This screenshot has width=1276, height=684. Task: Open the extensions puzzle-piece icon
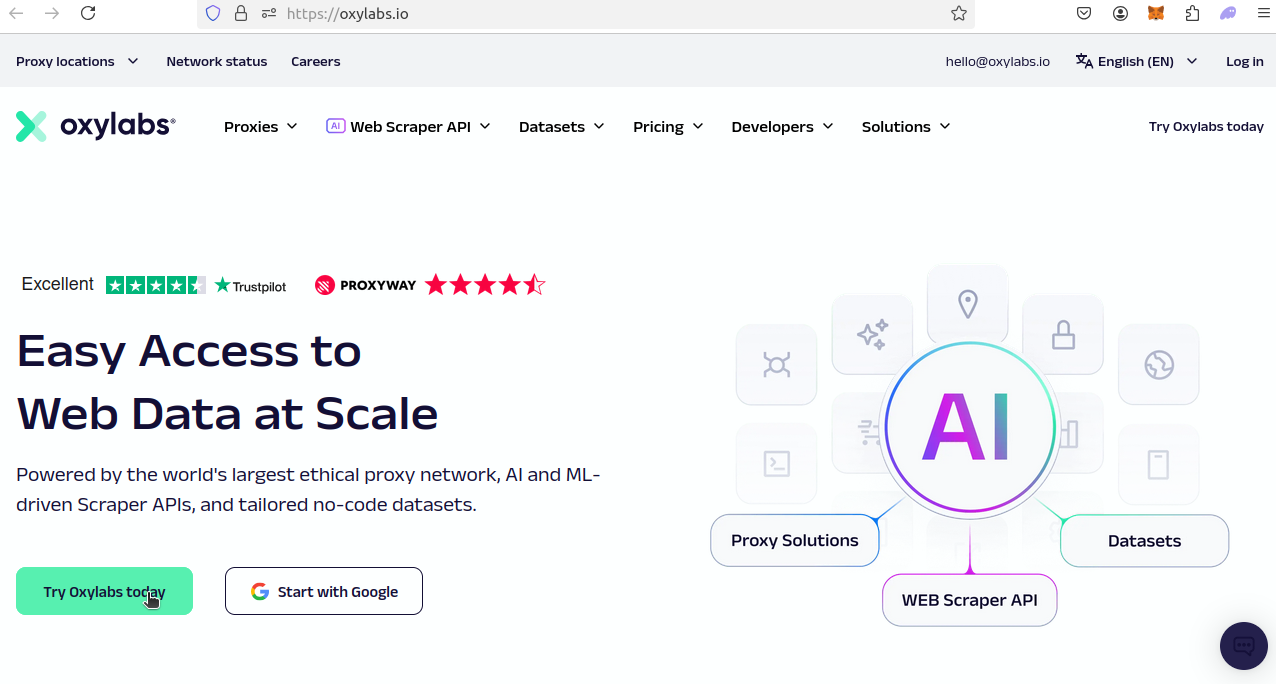click(1192, 13)
